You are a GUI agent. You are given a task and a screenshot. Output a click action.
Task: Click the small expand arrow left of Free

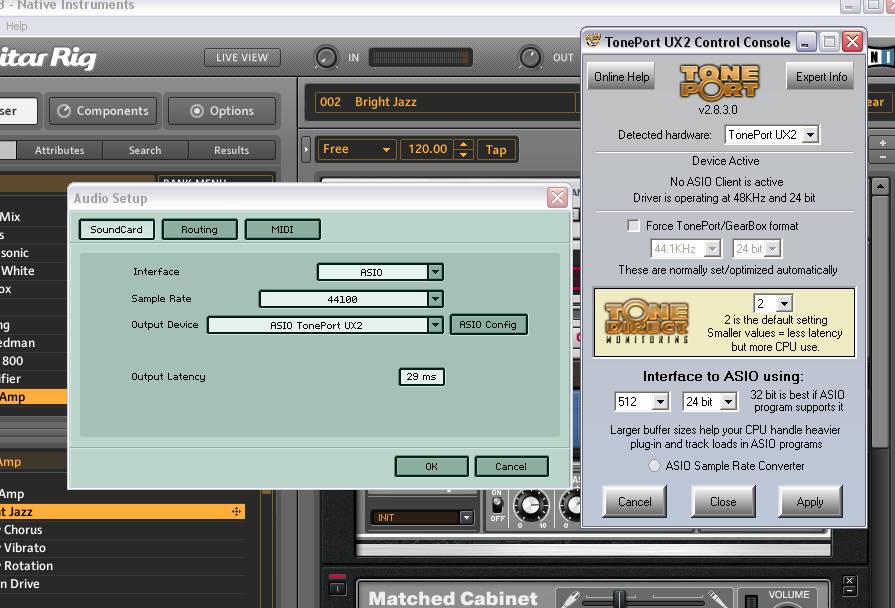(x=306, y=150)
